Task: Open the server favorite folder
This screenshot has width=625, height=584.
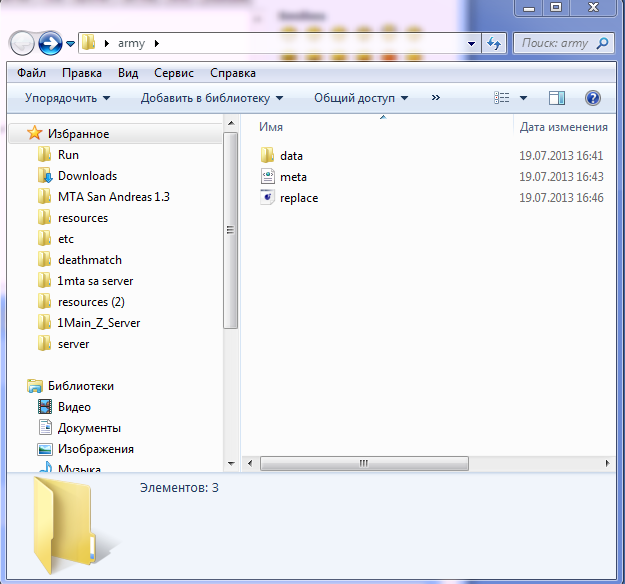Action: point(73,344)
